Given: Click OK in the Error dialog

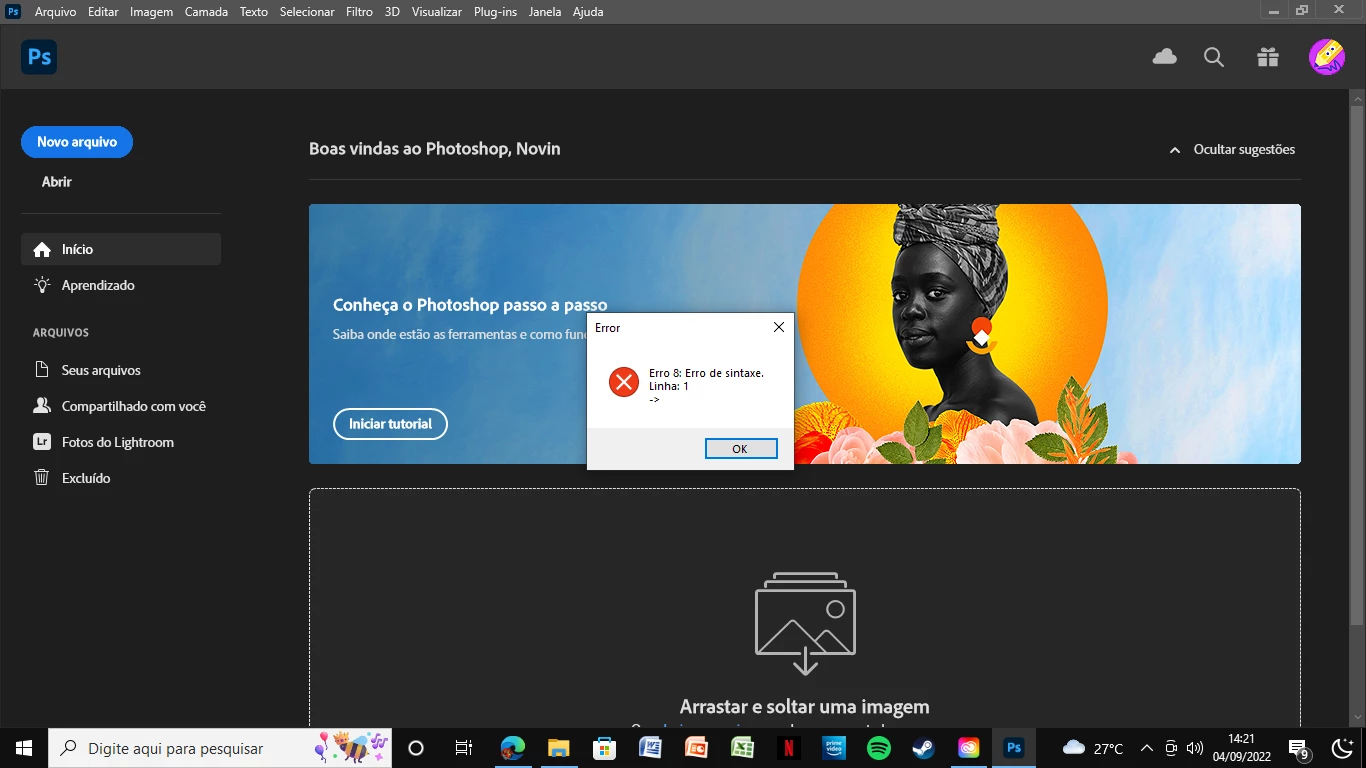Looking at the screenshot, I should coord(741,449).
